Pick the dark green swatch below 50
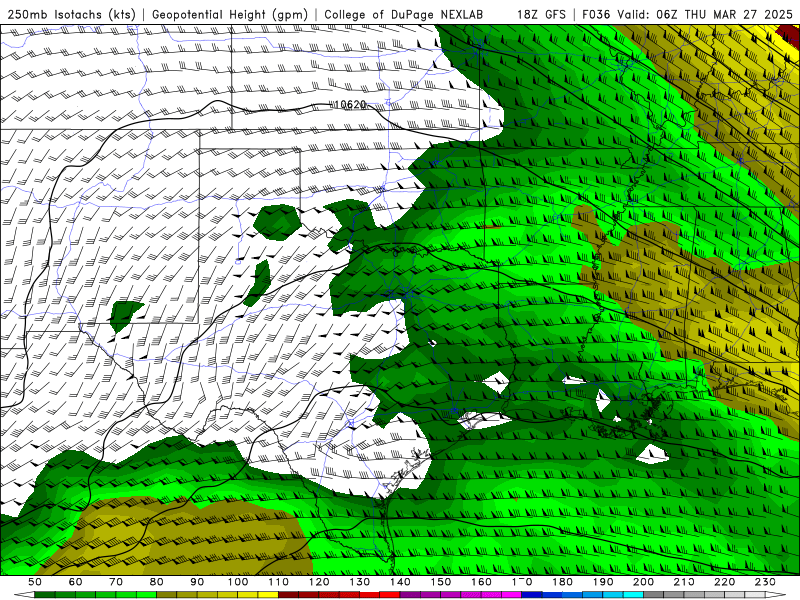Screen dimensions: 800x600 tap(44, 595)
